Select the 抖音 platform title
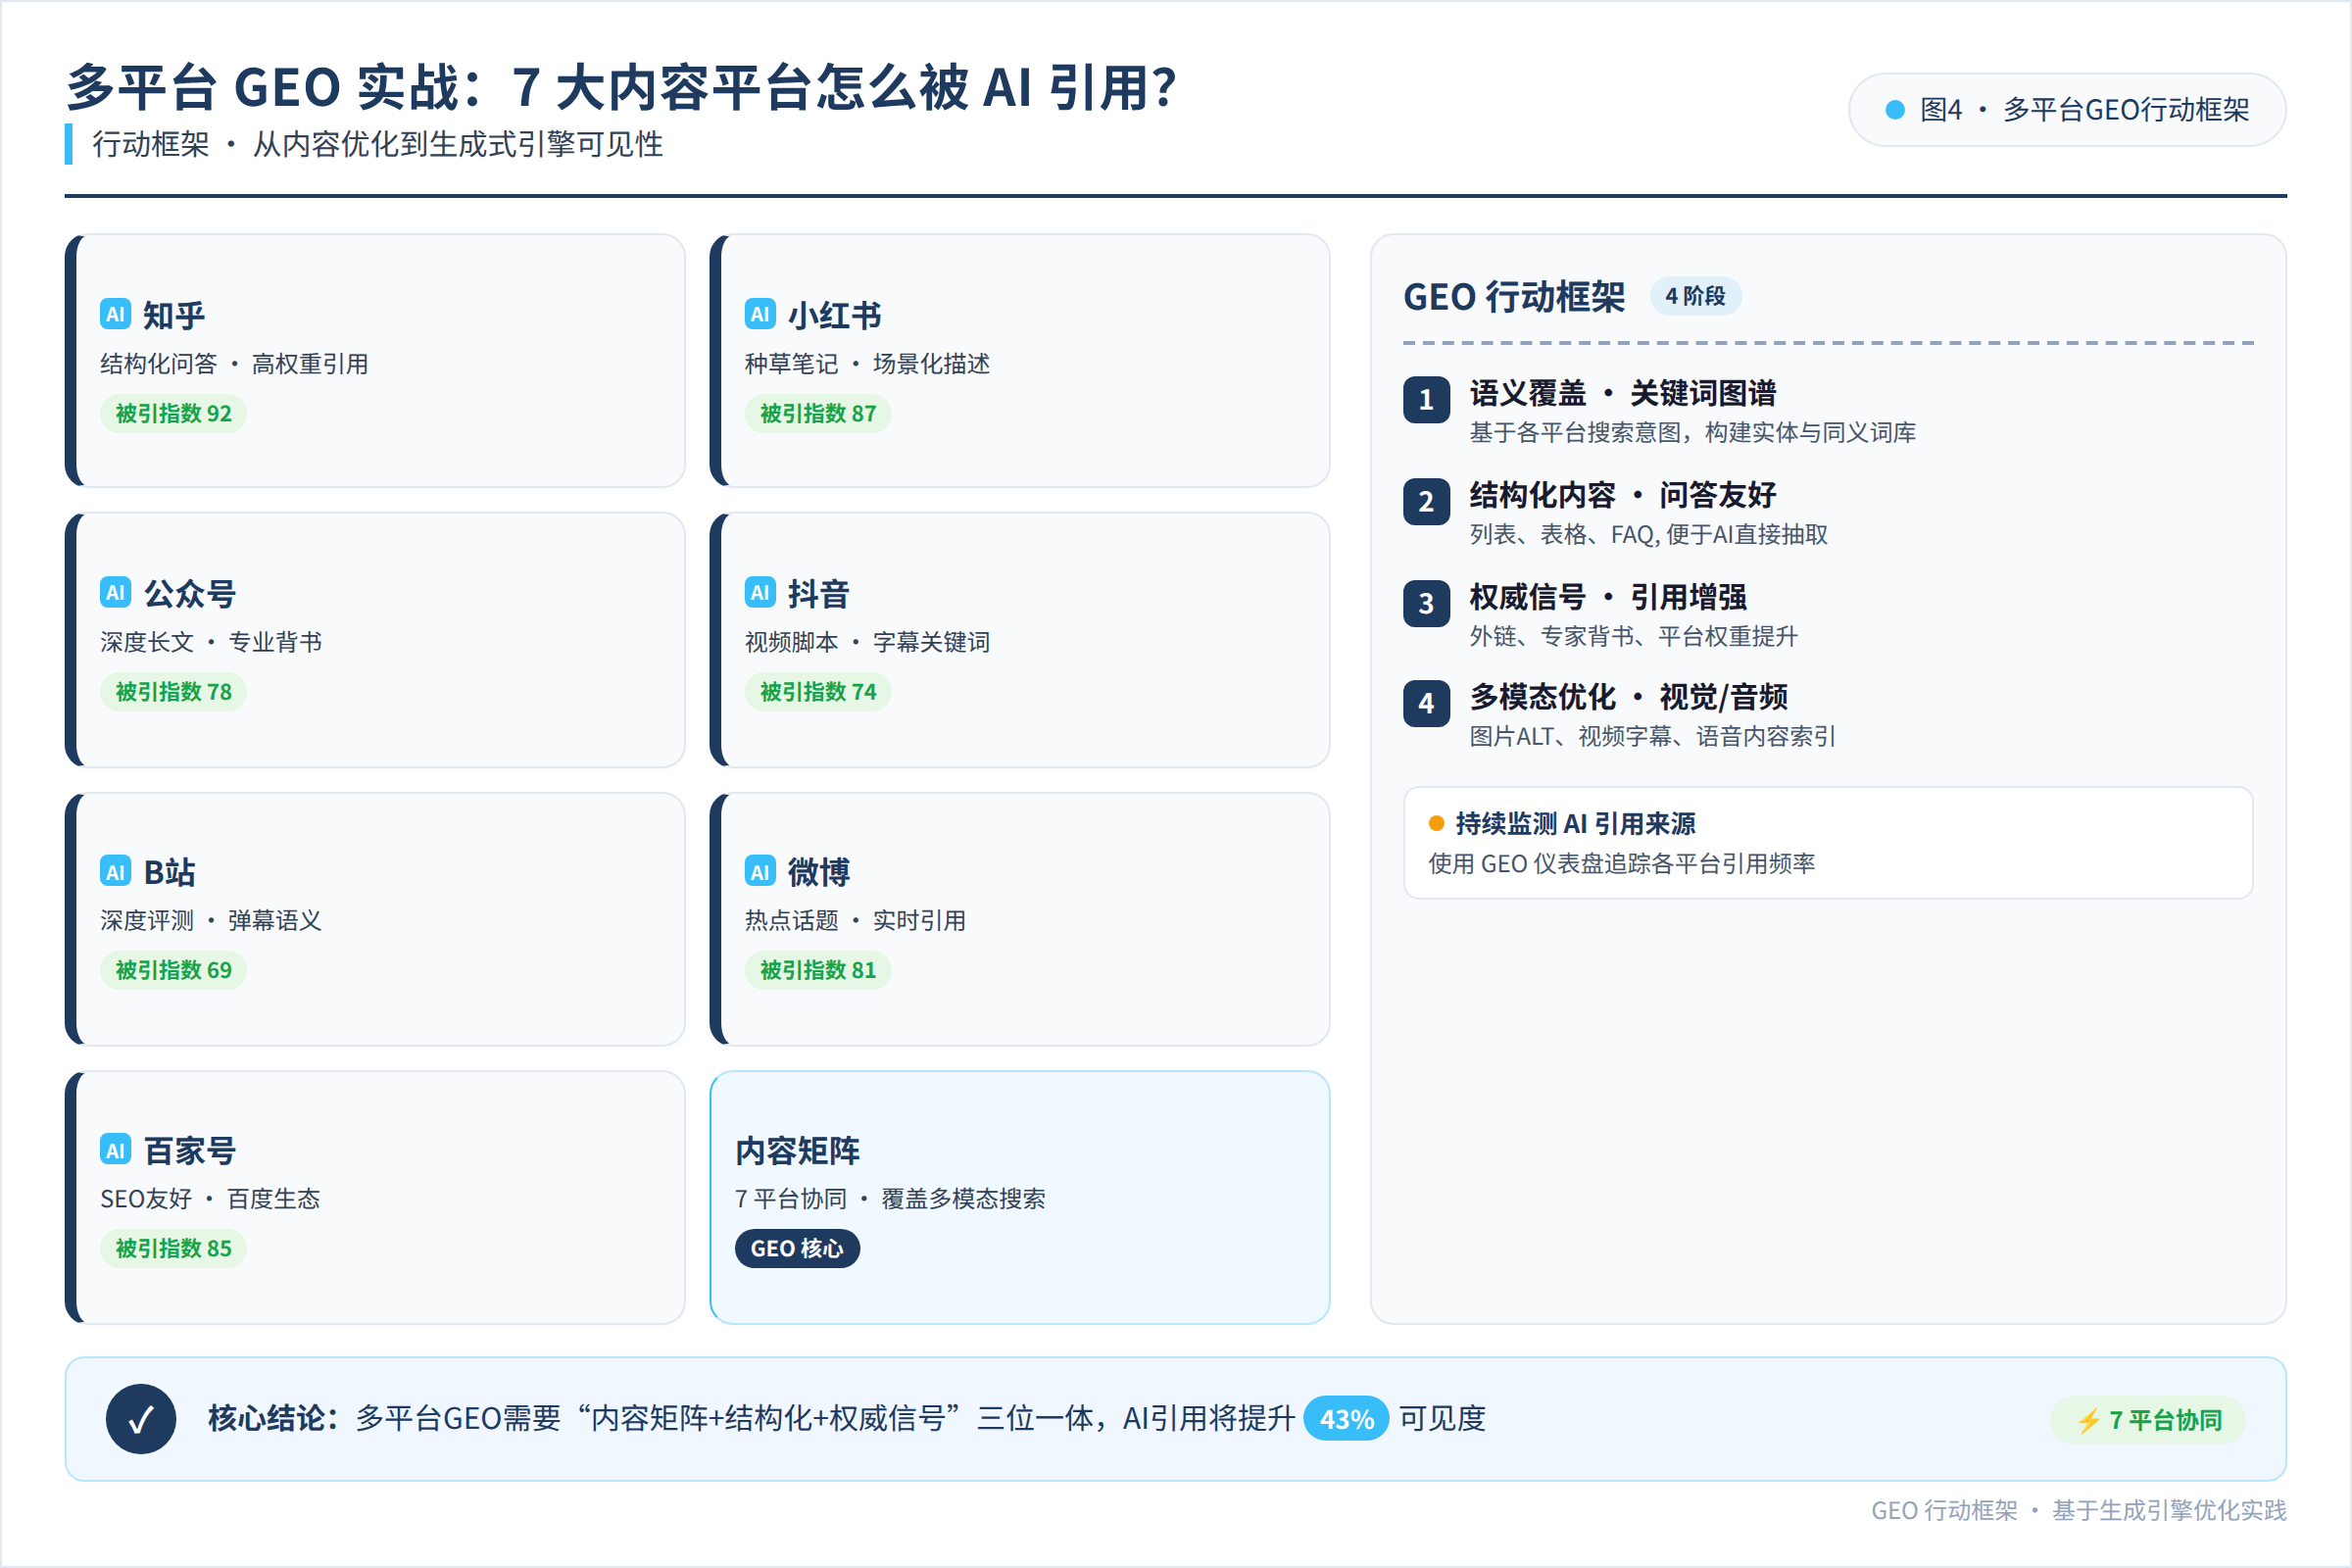 pyautogui.click(x=818, y=593)
